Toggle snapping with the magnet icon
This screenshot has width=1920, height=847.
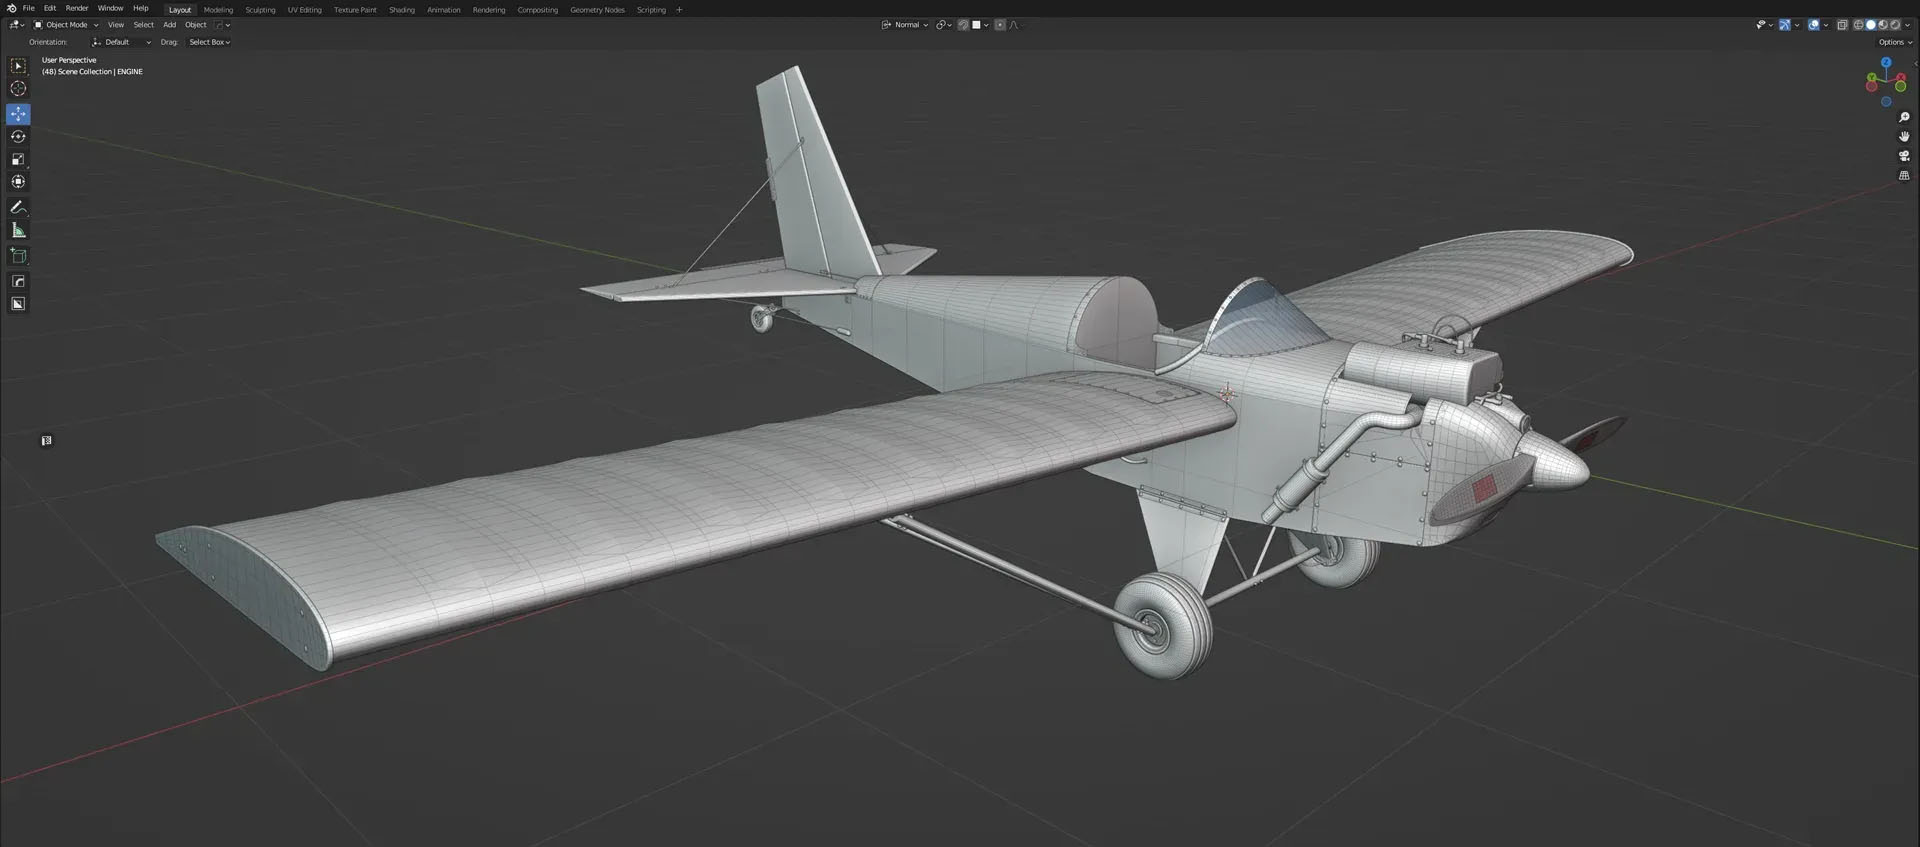pos(964,25)
